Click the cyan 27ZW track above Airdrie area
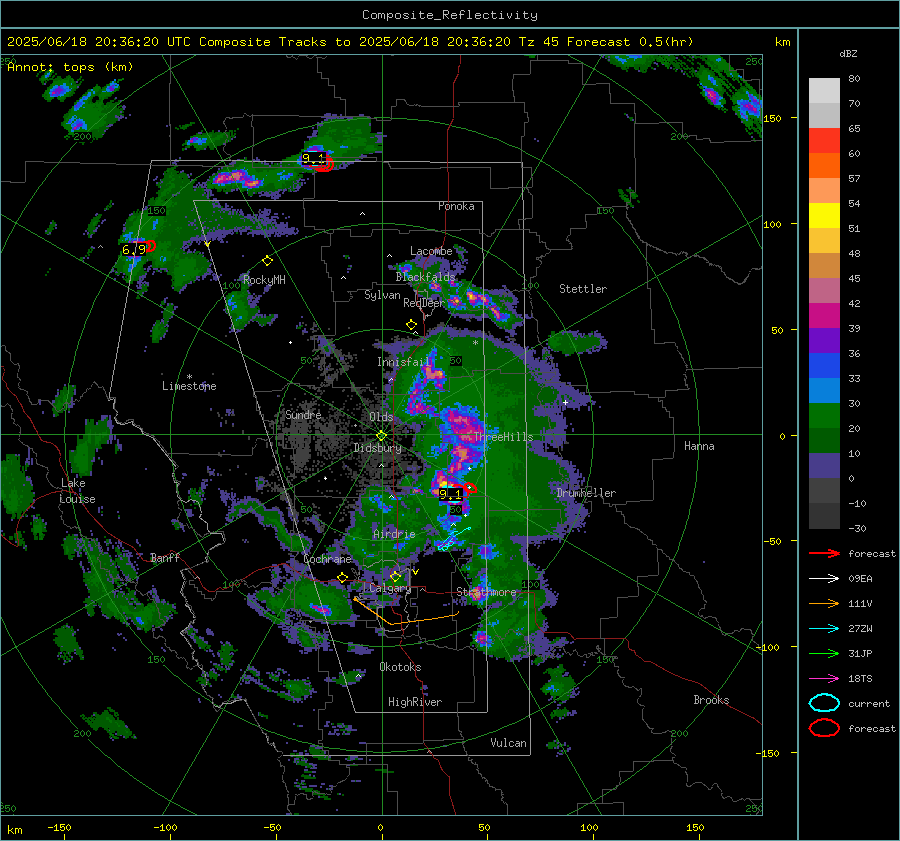The height and width of the screenshot is (841, 900). point(454,540)
